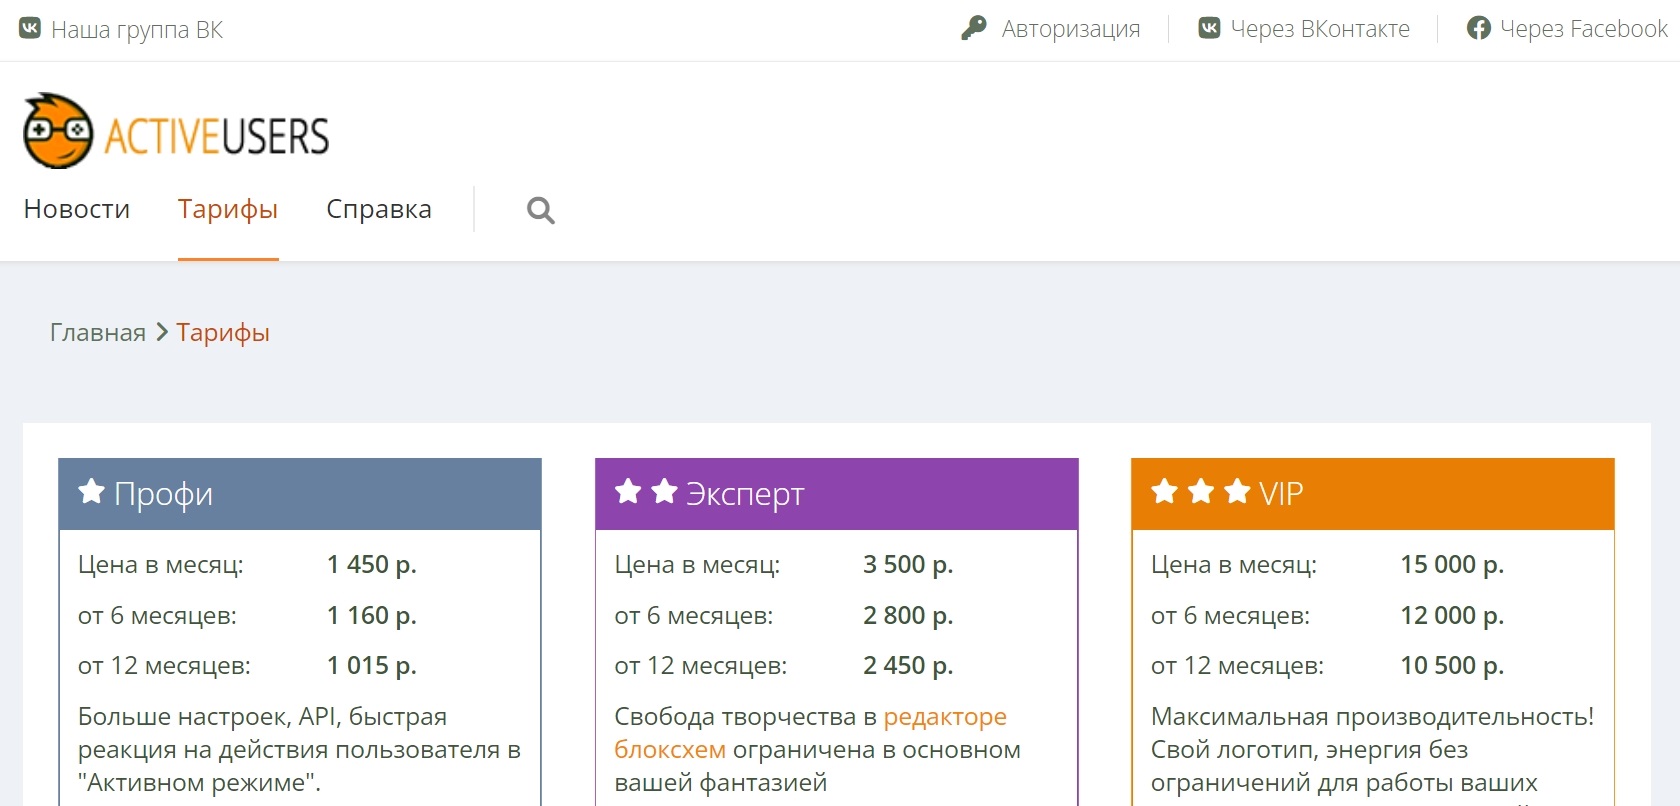Click the key icon beside Авторизация
The height and width of the screenshot is (806, 1680).
pos(974,28)
